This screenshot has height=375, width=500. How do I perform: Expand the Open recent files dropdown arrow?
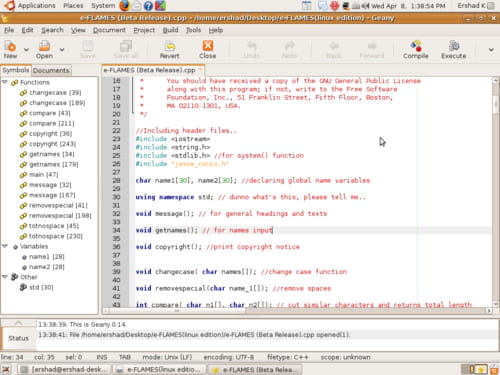tap(62, 50)
